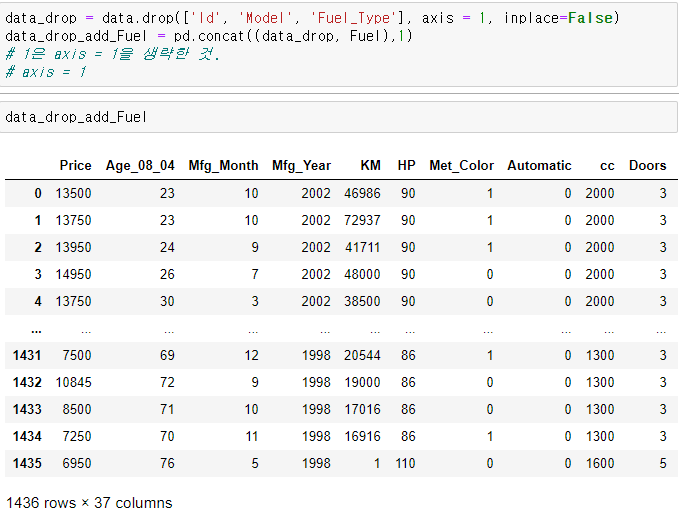Click the HP value 110
This screenshot has width=679, height=516.
(x=405, y=463)
